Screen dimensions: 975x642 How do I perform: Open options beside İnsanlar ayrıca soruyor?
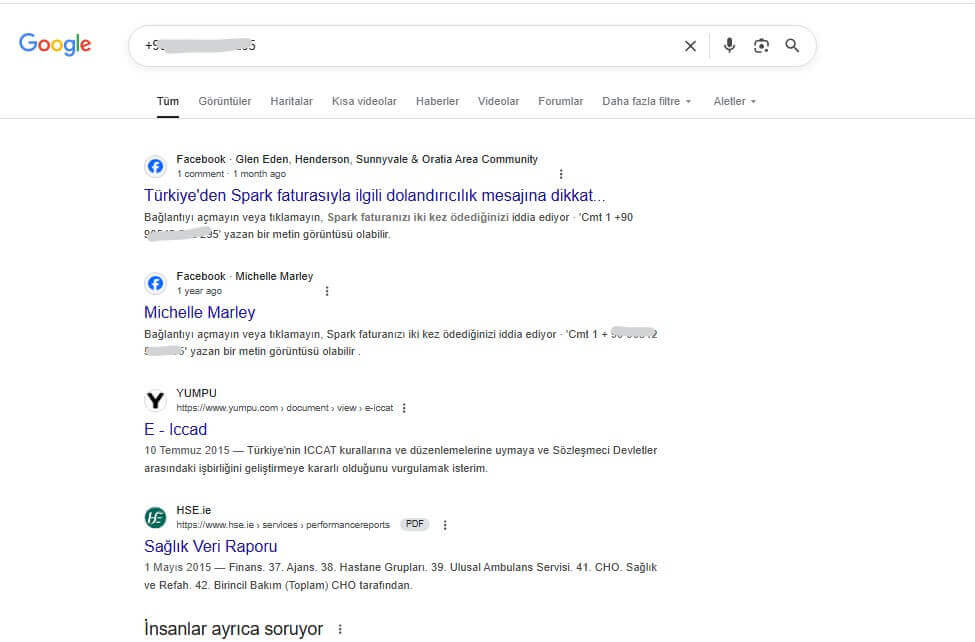pos(340,629)
